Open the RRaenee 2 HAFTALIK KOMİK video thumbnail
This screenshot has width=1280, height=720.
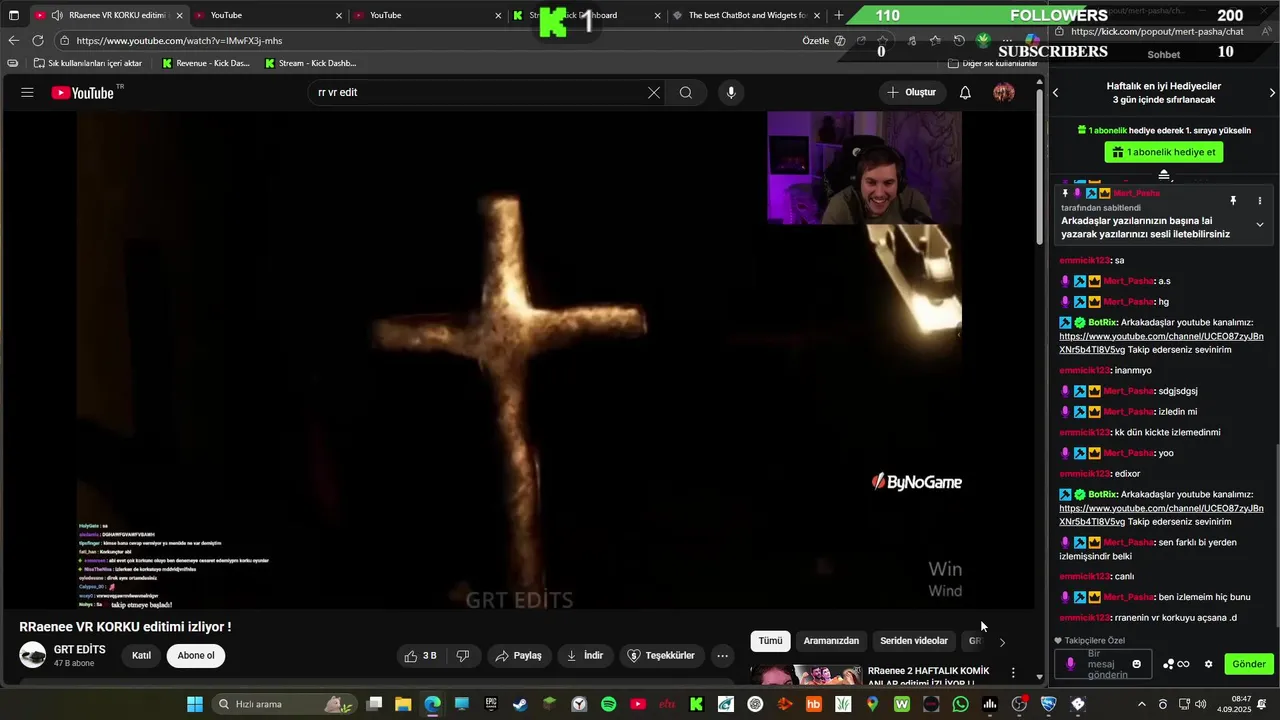point(806,675)
